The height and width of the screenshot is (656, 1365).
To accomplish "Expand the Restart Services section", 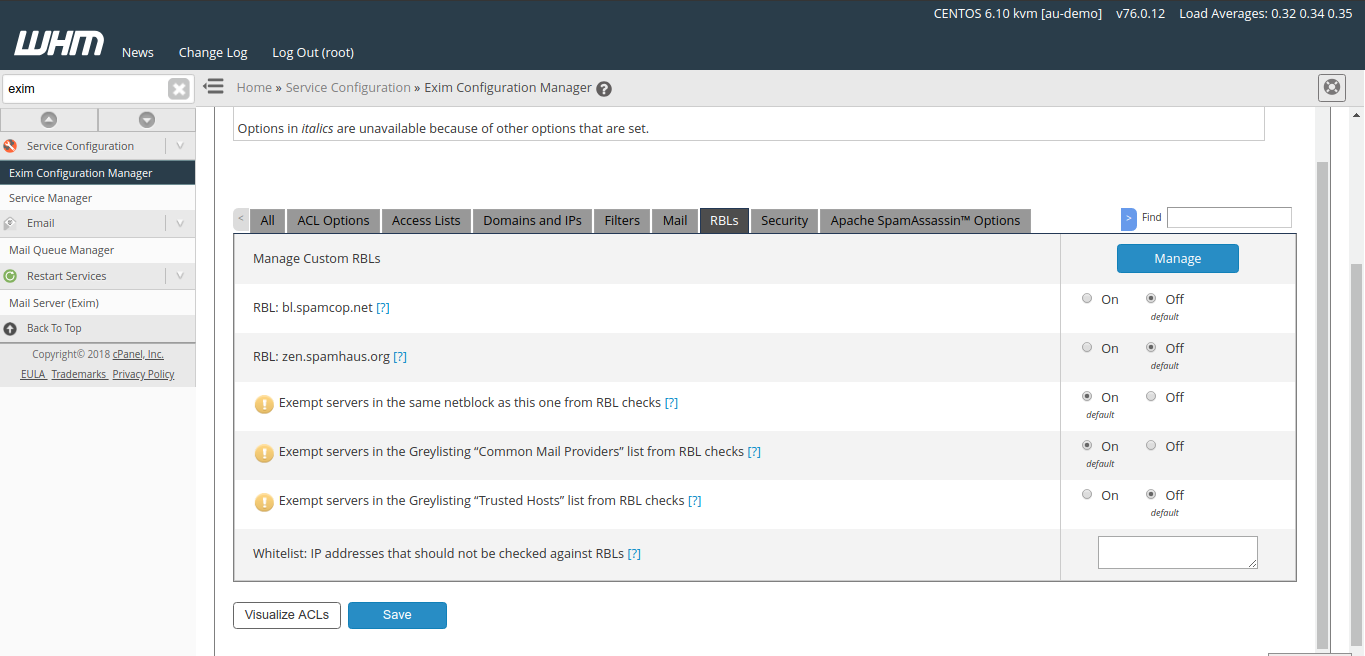I will tap(180, 275).
